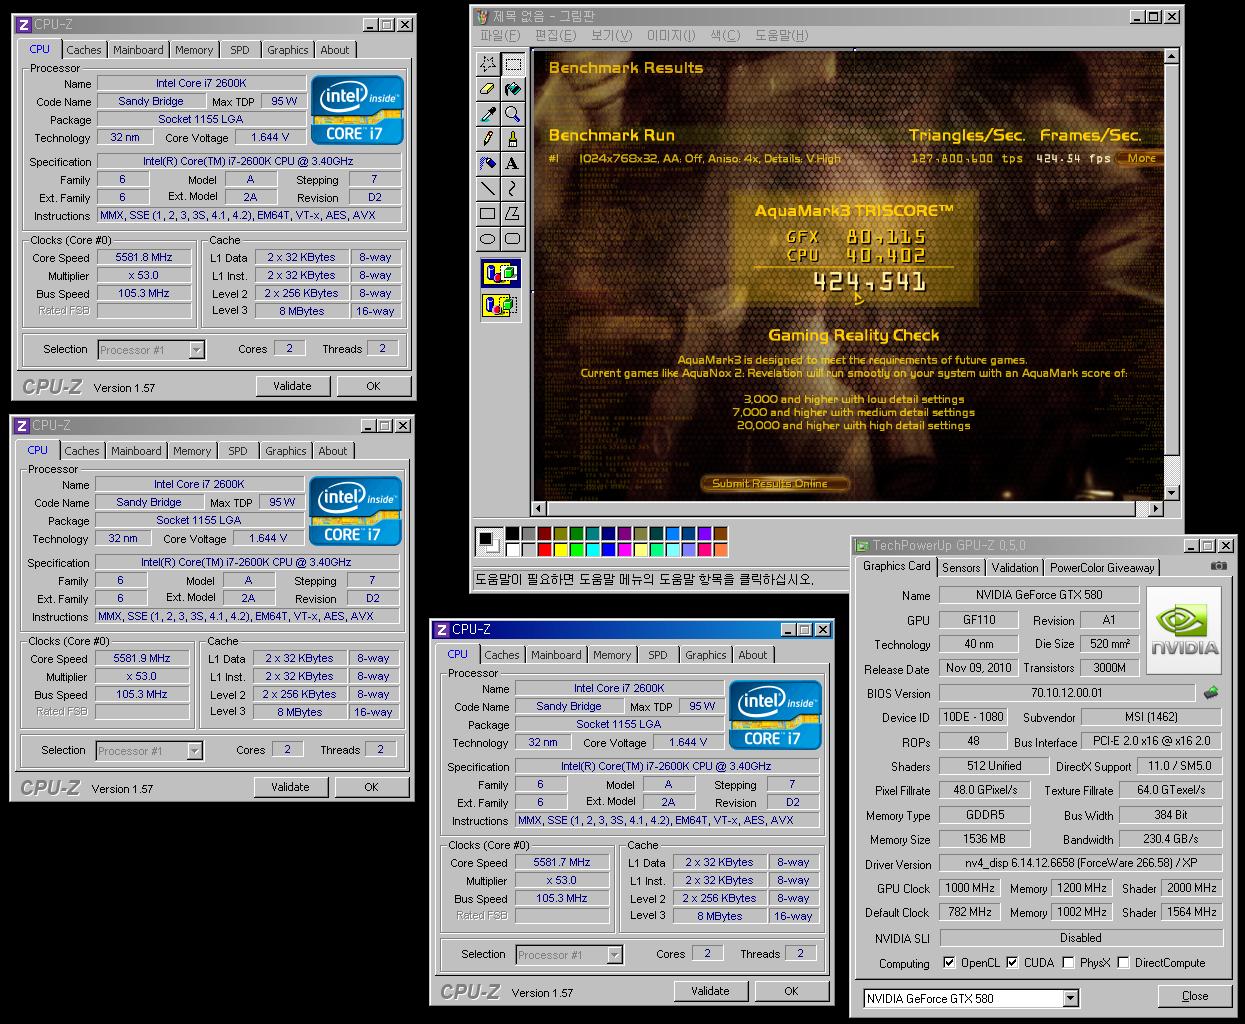Choose the Eraser tool in Paint

click(x=487, y=90)
